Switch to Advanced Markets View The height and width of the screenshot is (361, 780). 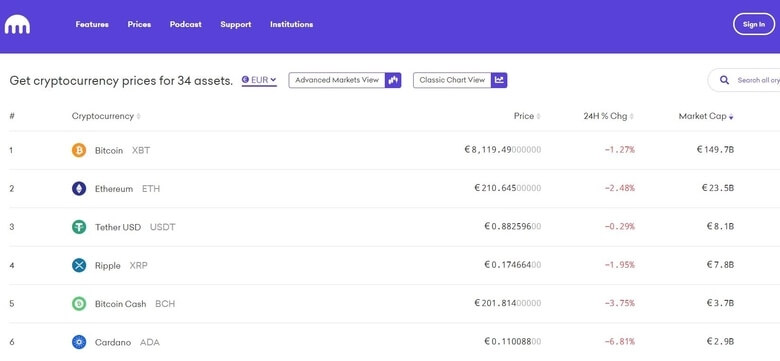pos(345,80)
